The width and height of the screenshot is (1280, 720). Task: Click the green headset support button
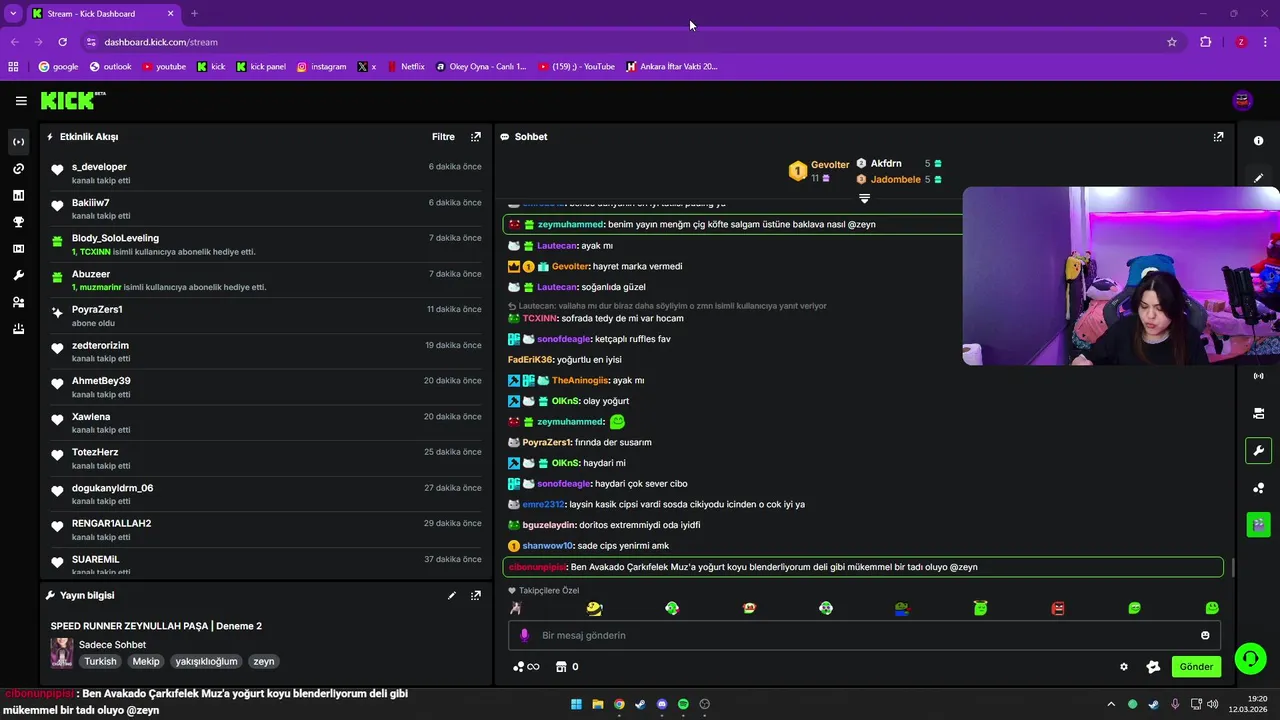coord(1250,659)
